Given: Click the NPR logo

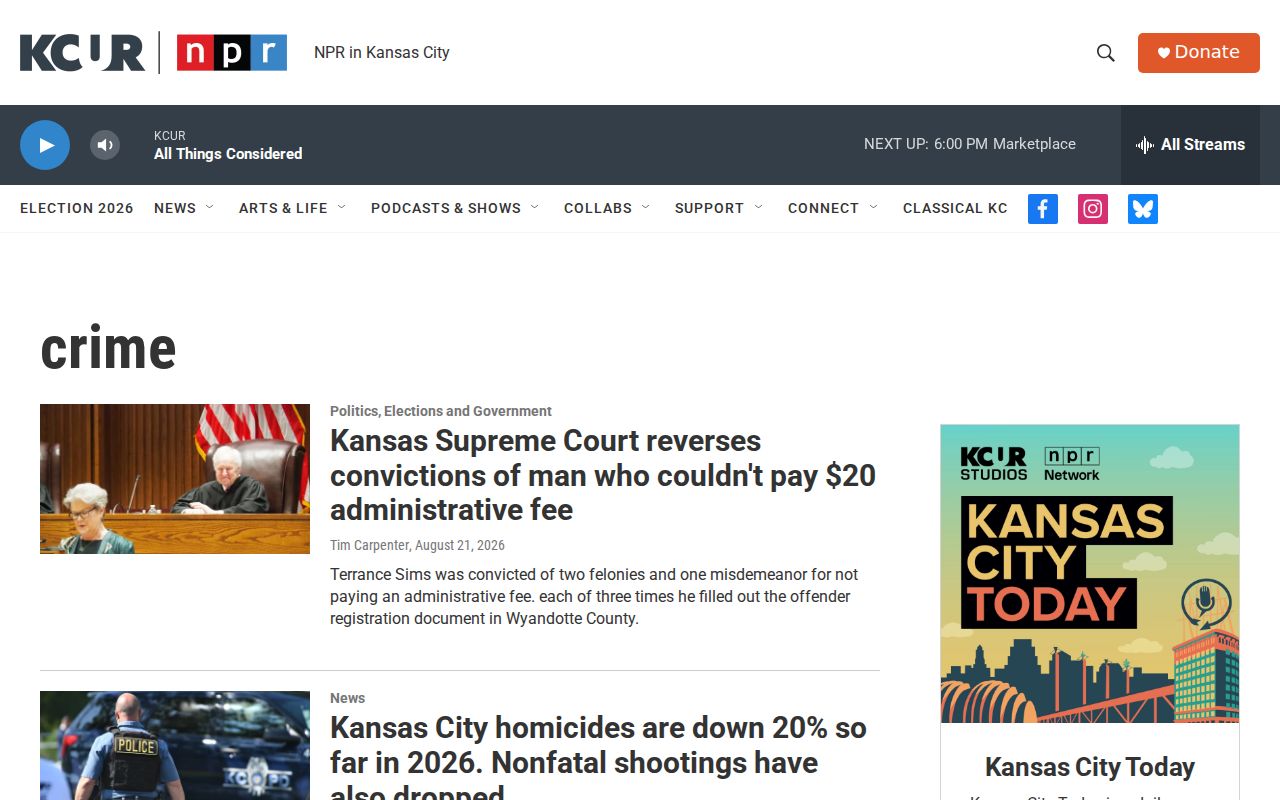Looking at the screenshot, I should (x=232, y=53).
